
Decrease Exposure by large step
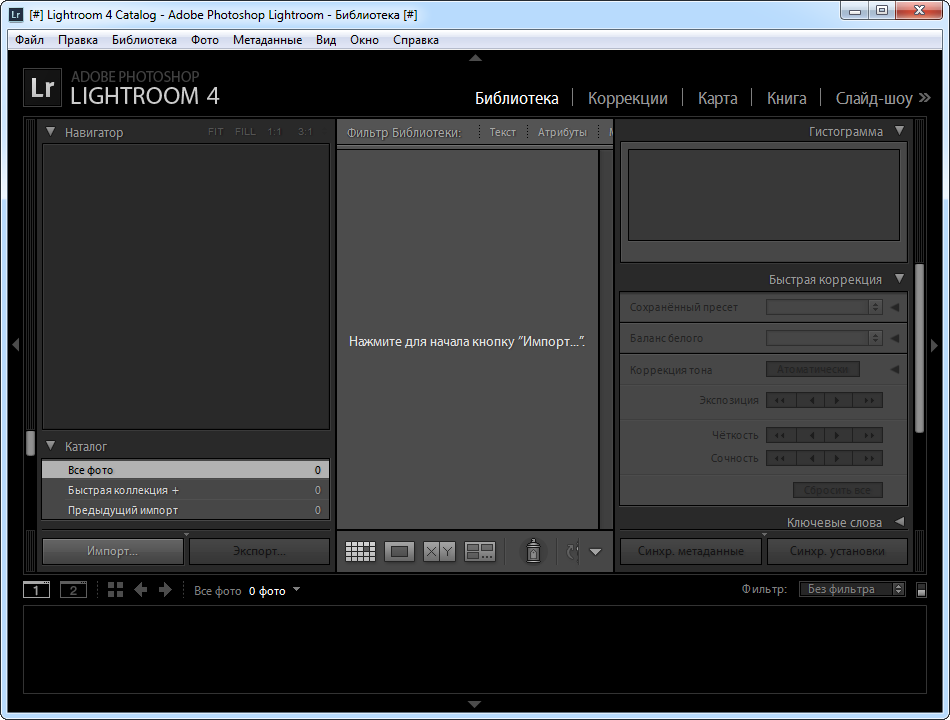780,401
